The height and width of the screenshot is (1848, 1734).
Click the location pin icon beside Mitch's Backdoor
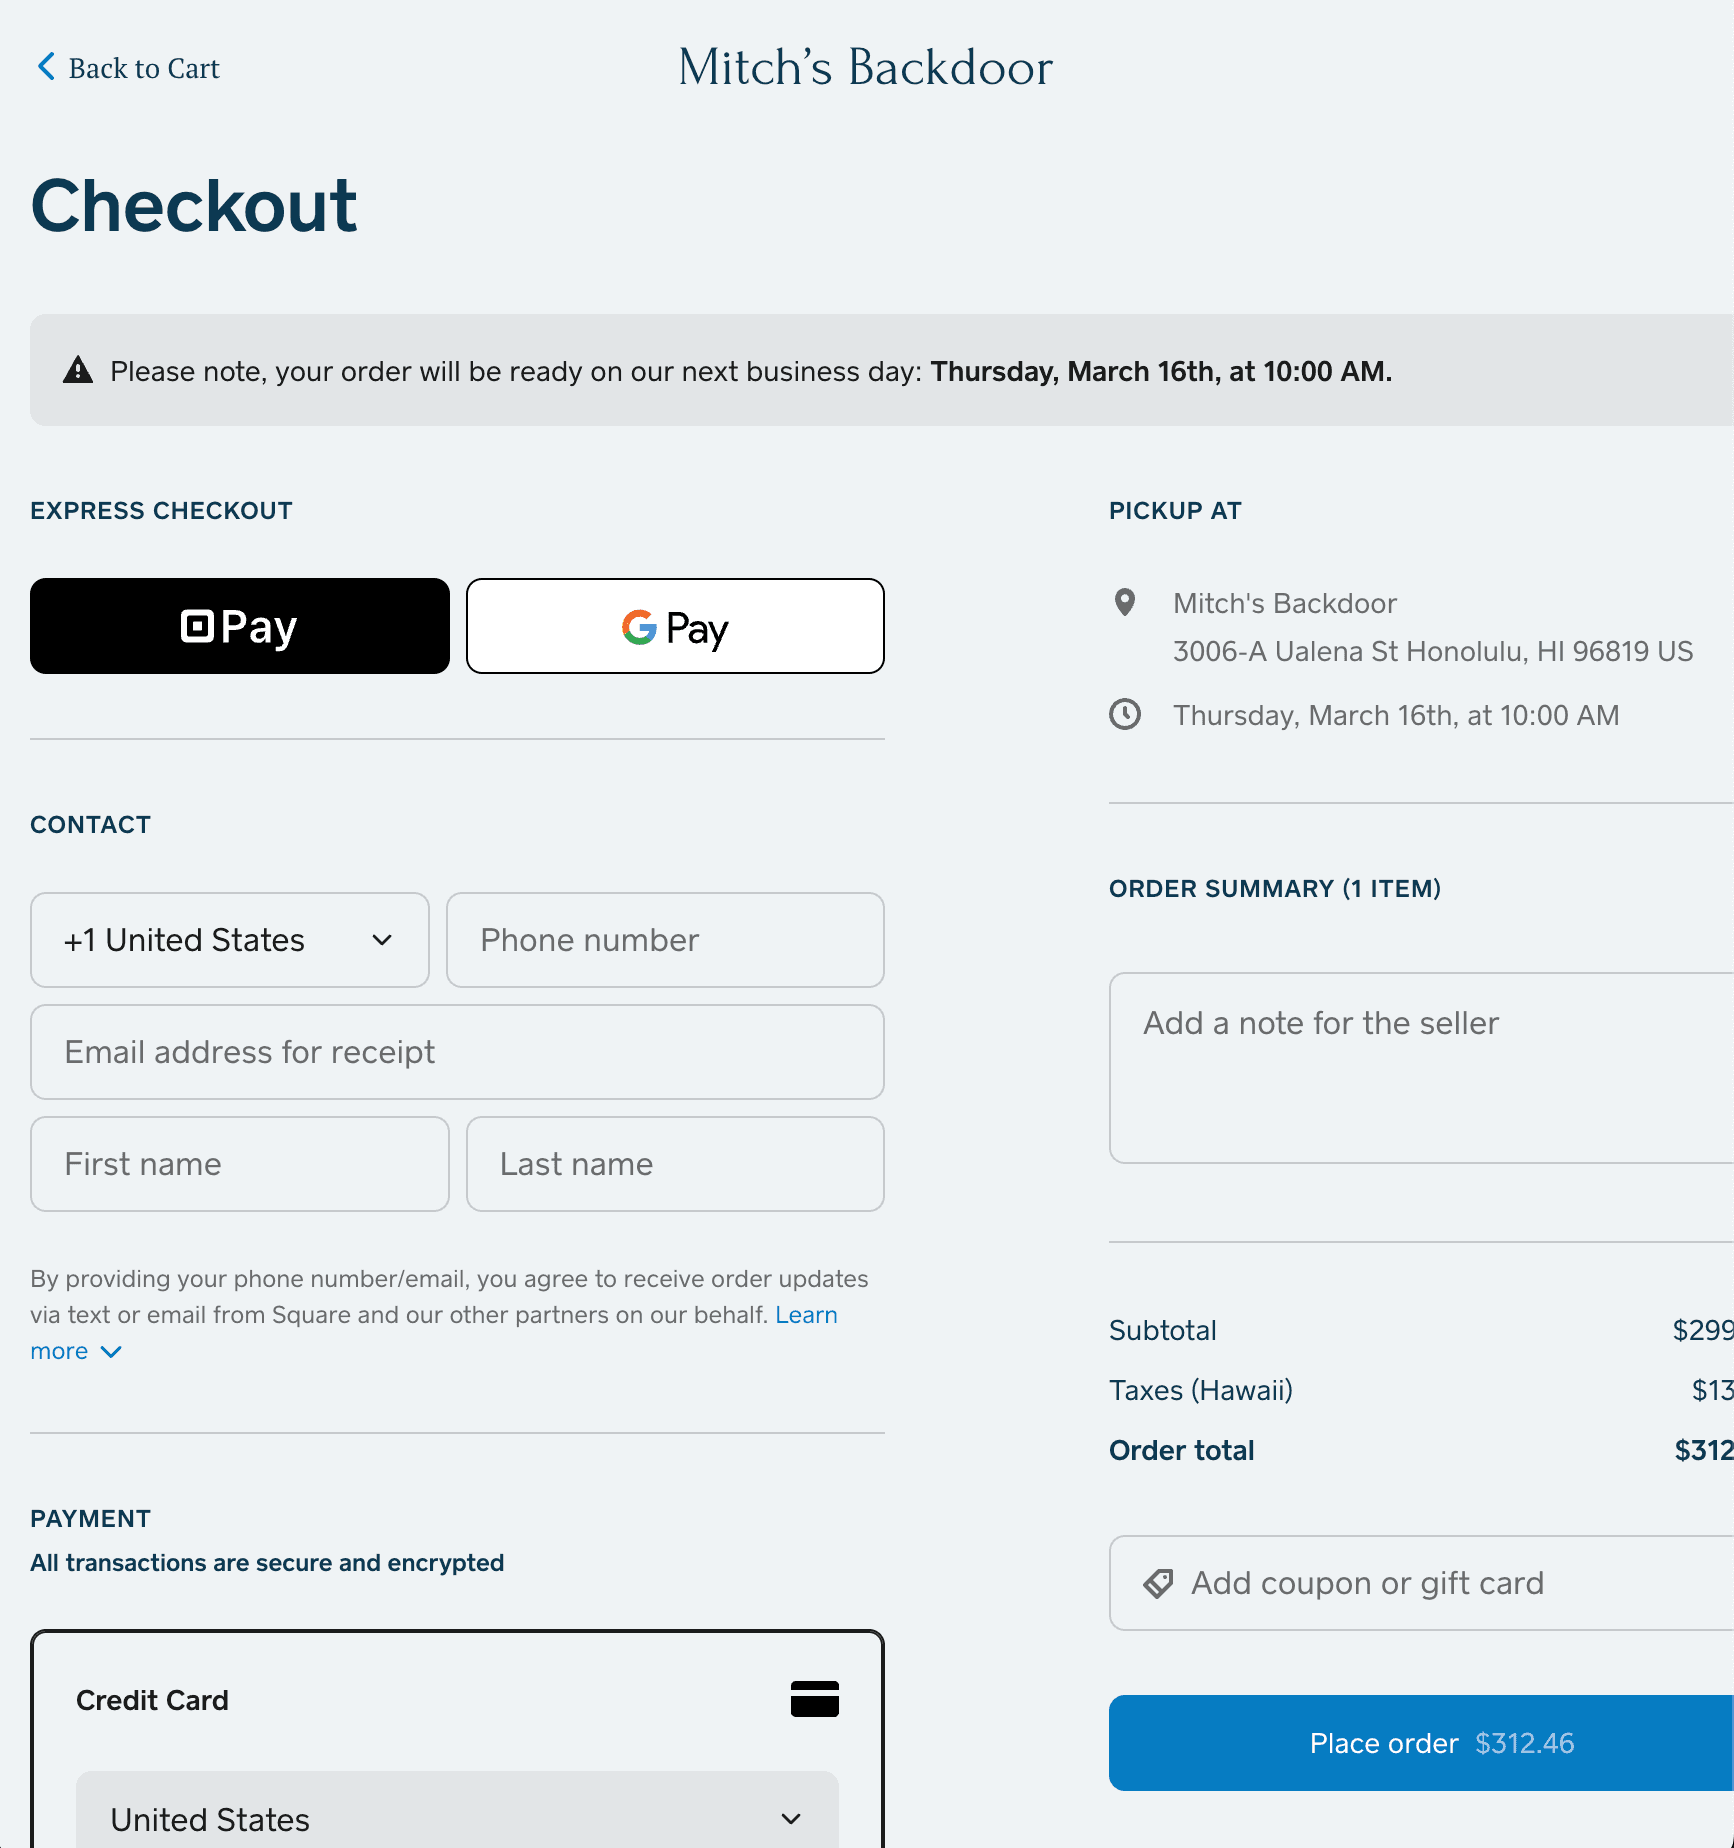pyautogui.click(x=1127, y=603)
